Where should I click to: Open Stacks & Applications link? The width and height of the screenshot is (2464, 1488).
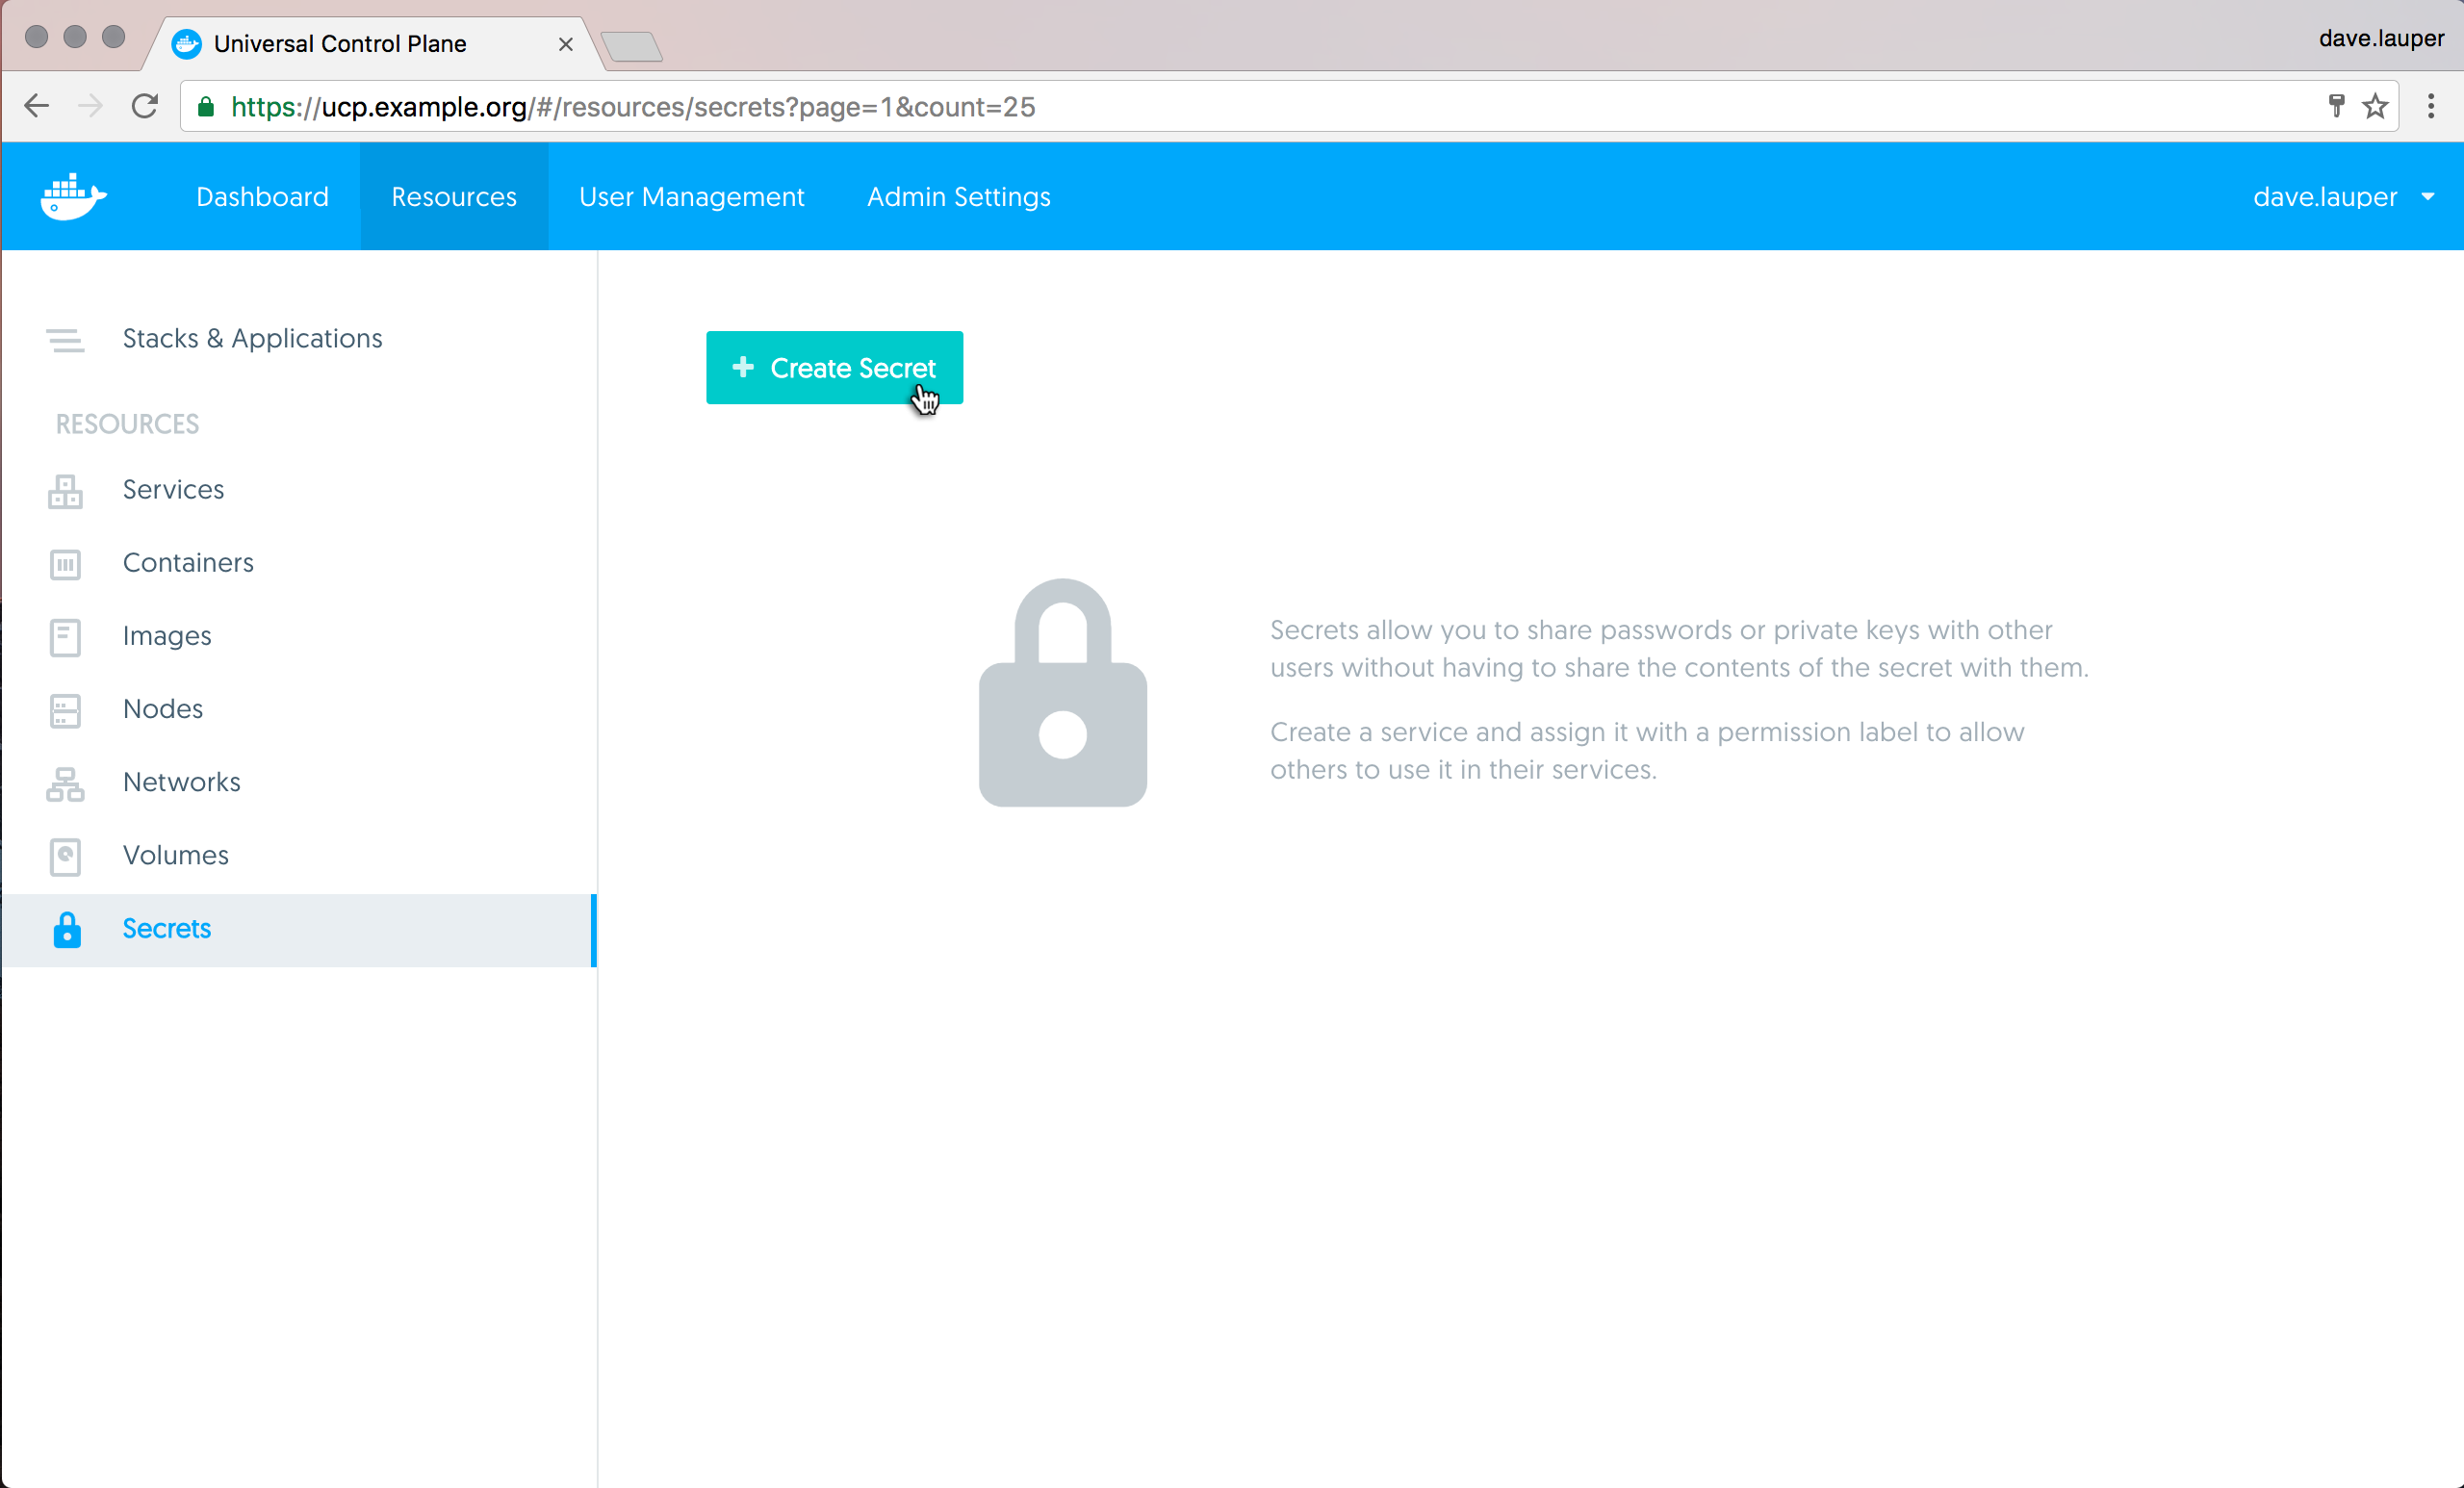click(x=252, y=338)
